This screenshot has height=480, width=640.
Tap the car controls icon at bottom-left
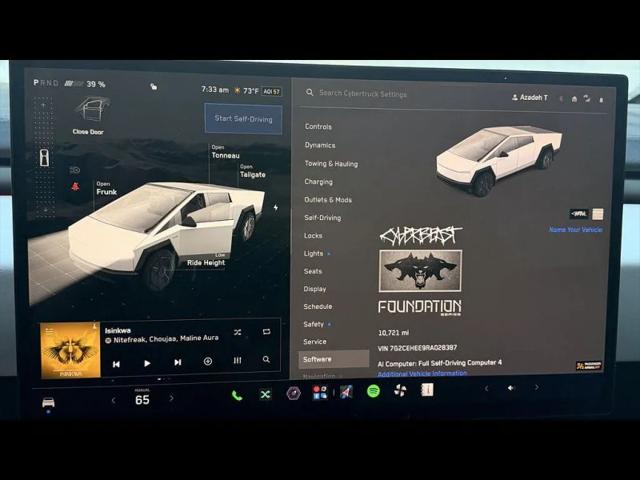click(48, 402)
